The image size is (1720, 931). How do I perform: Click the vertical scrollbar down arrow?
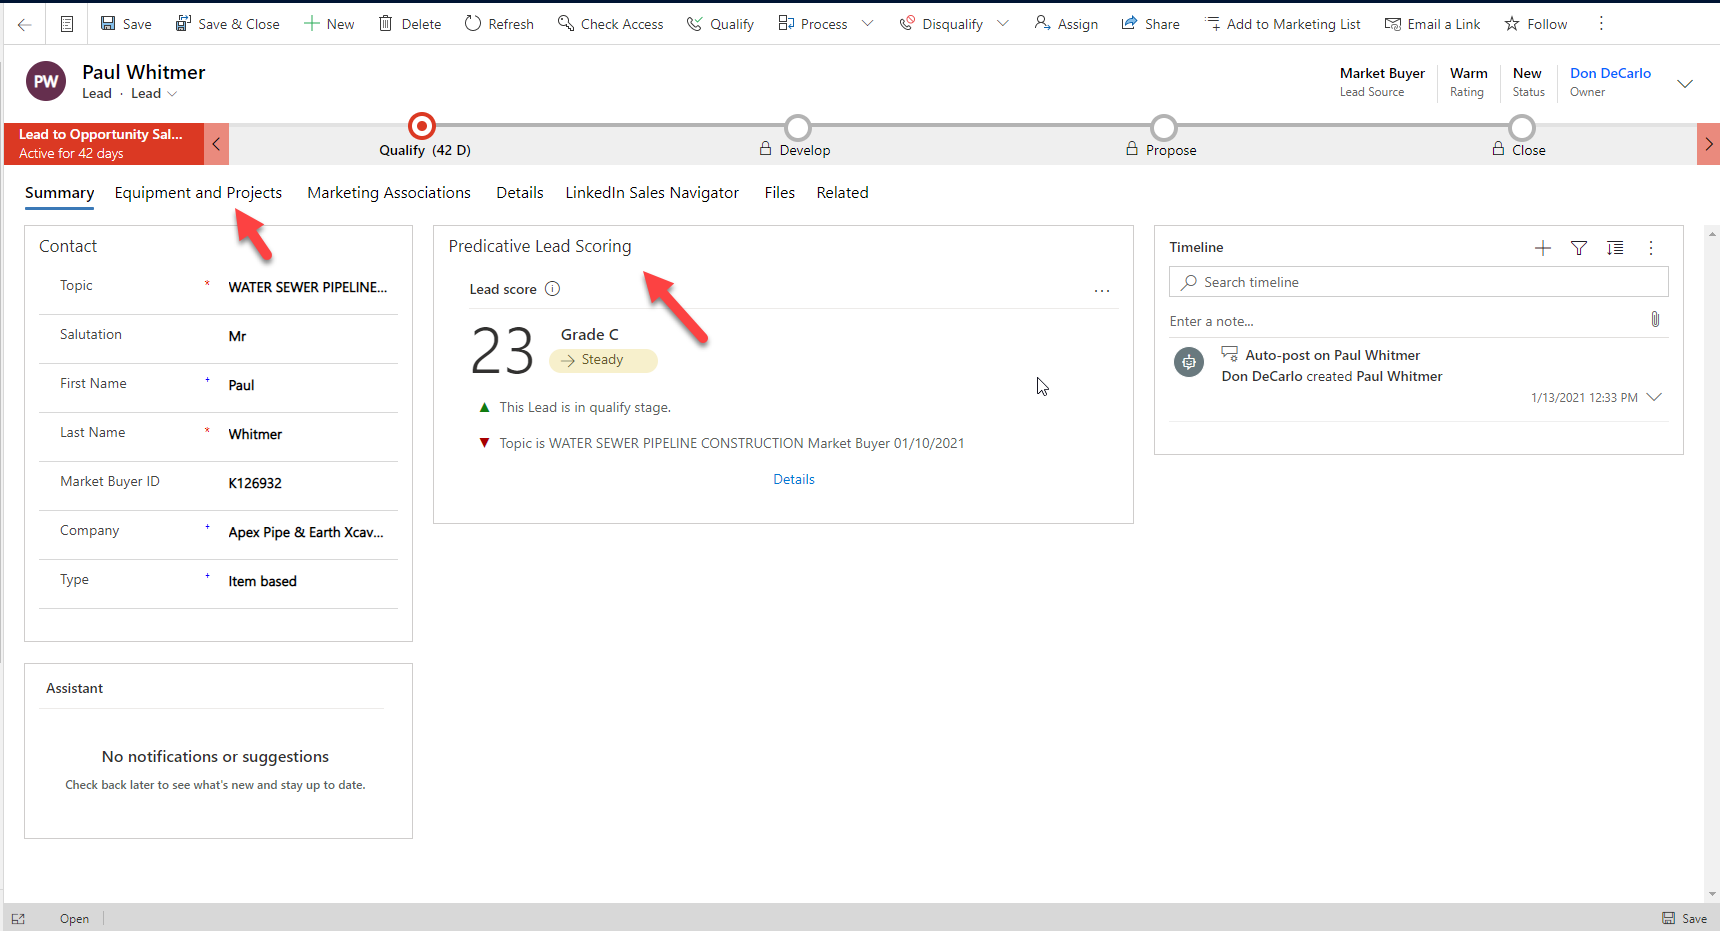[1713, 895]
